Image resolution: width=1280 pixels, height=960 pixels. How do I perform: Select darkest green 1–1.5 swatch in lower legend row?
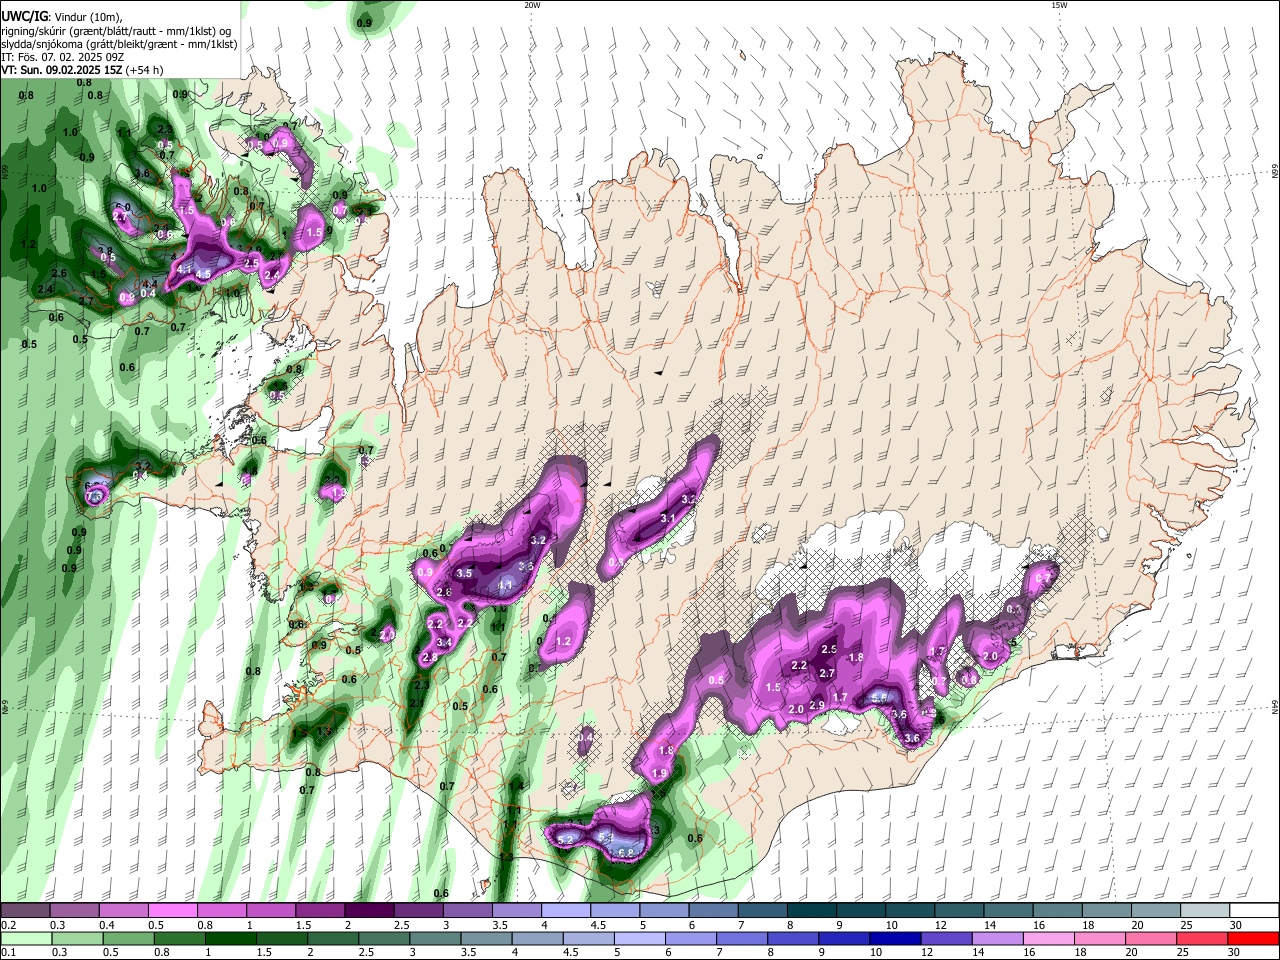pos(229,939)
